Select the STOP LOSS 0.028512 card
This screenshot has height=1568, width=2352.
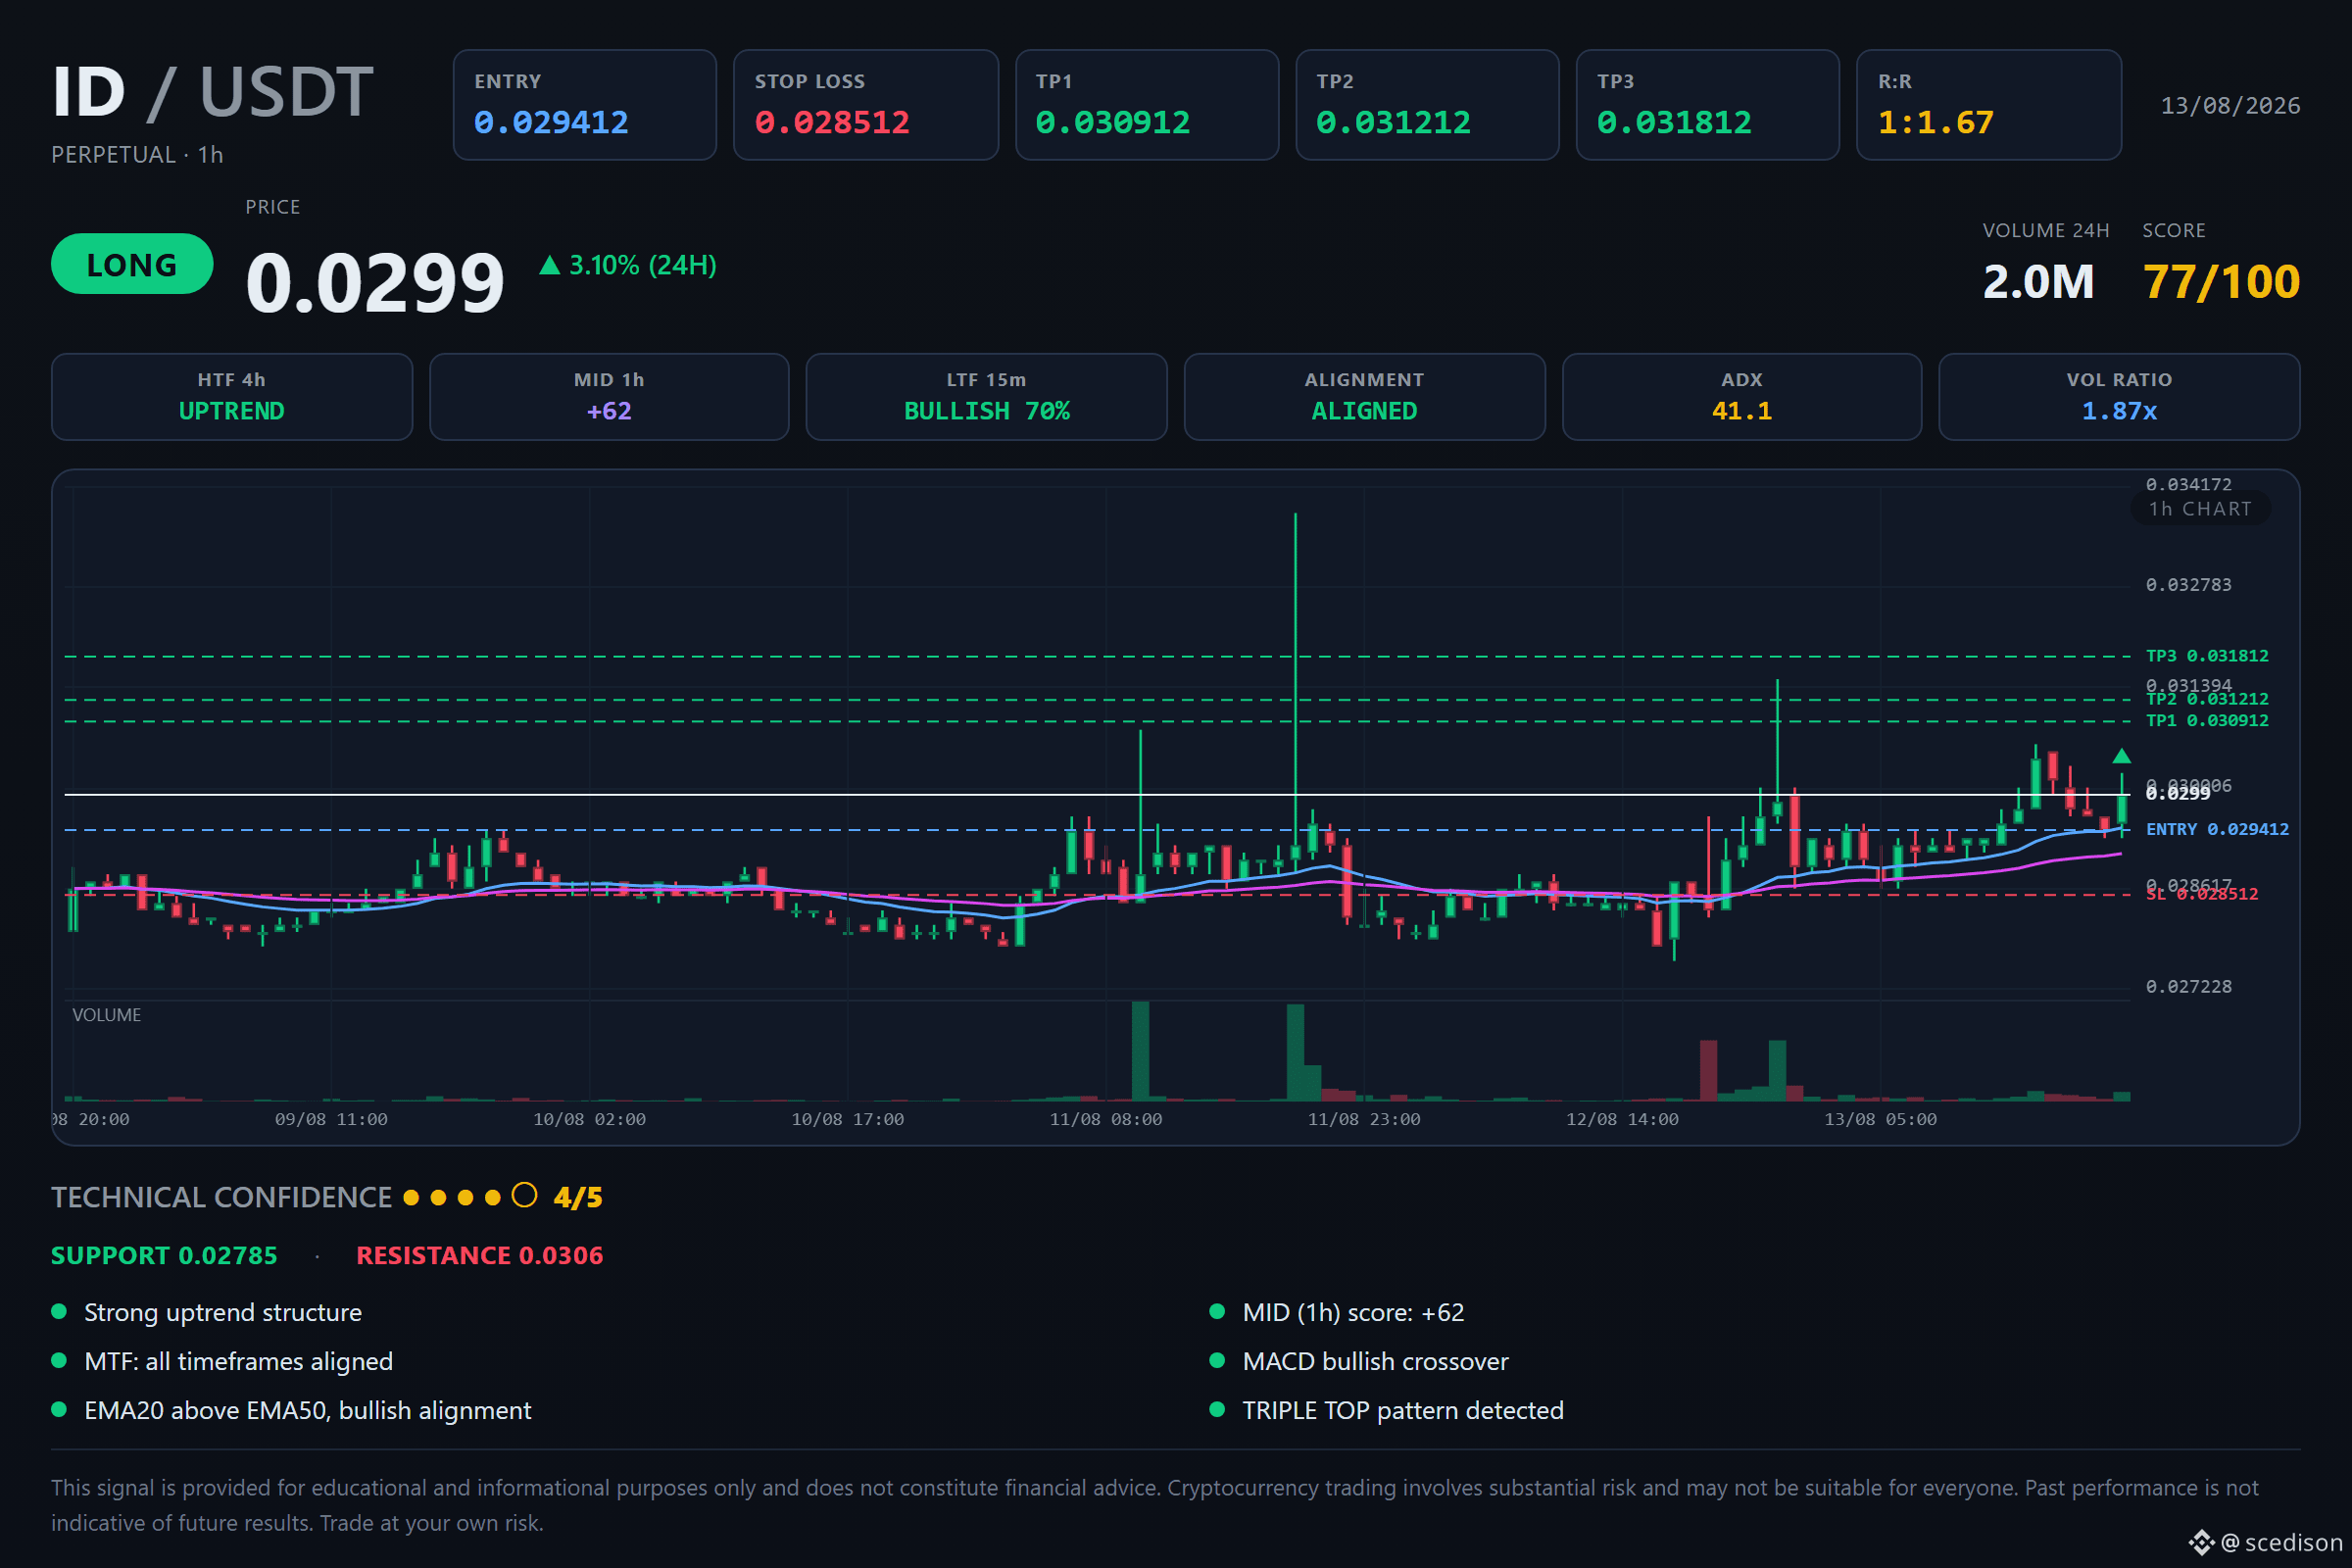tap(866, 105)
